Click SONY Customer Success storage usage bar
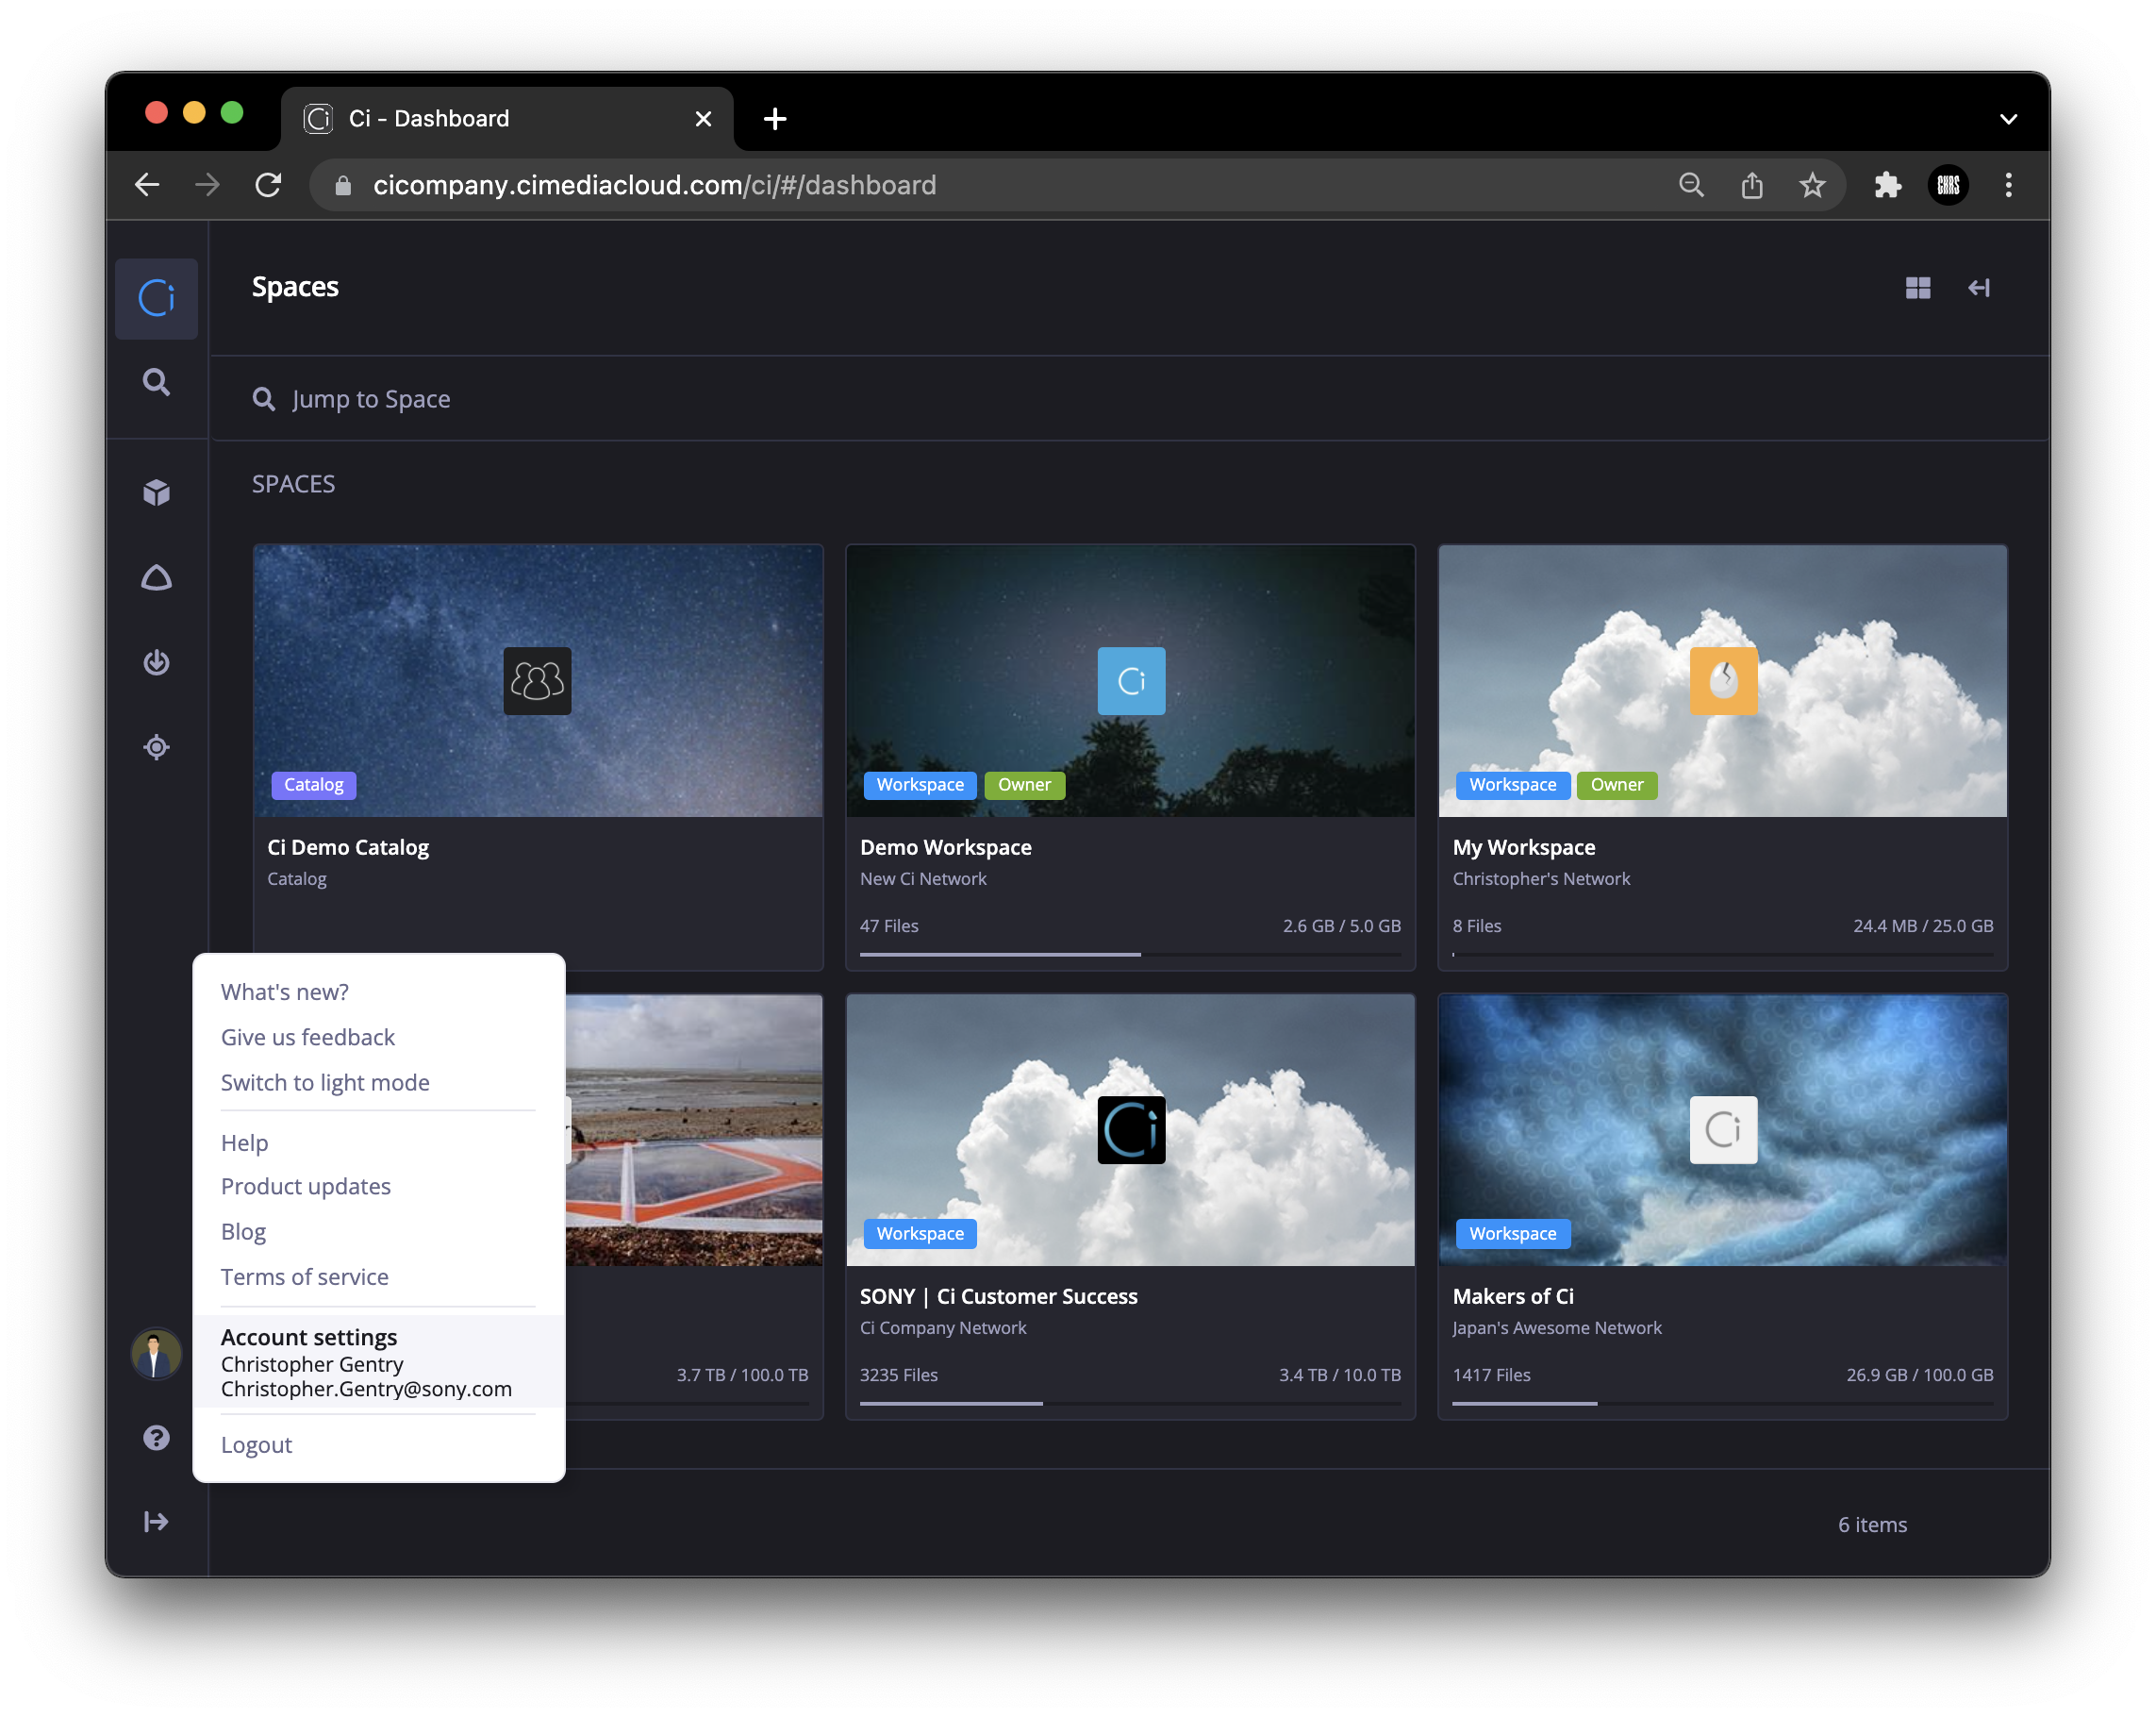2156x1717 pixels. [x=1130, y=1404]
